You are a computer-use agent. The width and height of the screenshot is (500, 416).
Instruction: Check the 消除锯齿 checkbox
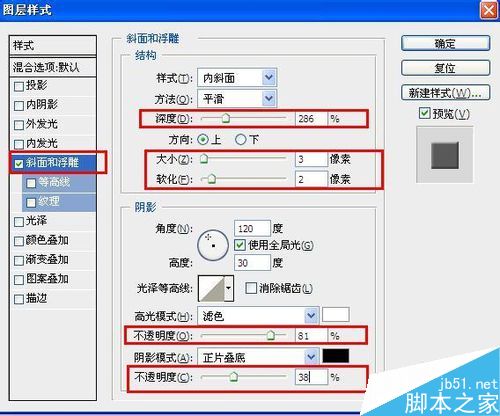click(250, 288)
